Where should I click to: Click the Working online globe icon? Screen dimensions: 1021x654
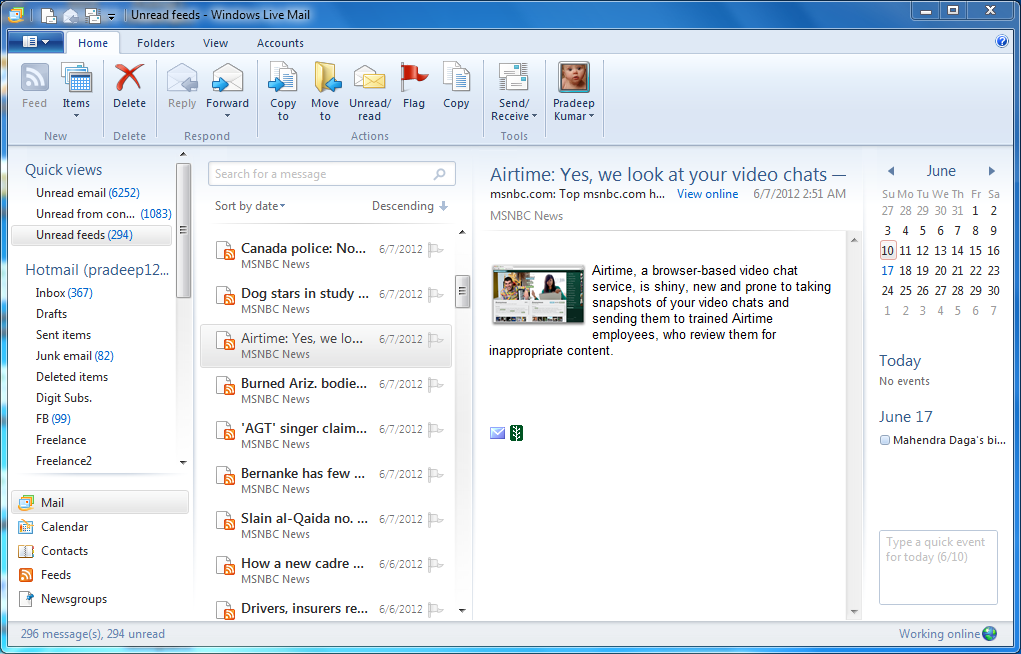tap(989, 634)
